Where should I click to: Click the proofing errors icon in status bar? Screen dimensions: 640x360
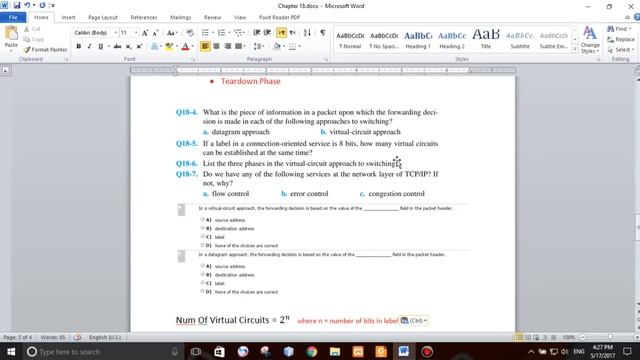78,337
